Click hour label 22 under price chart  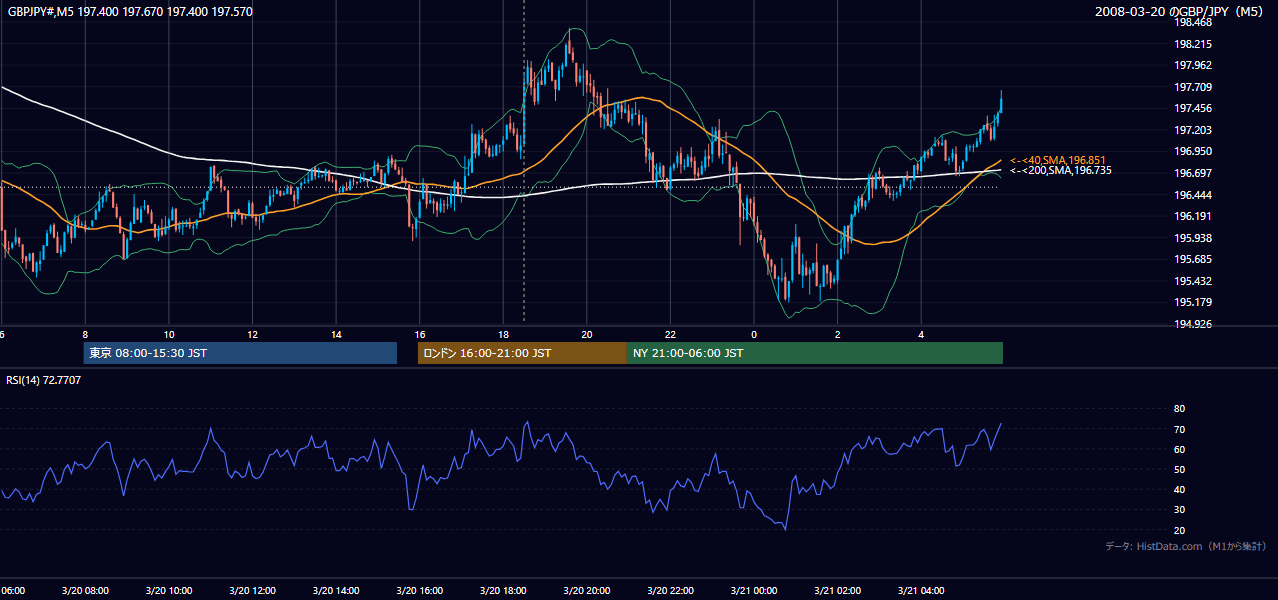pyautogui.click(x=670, y=334)
